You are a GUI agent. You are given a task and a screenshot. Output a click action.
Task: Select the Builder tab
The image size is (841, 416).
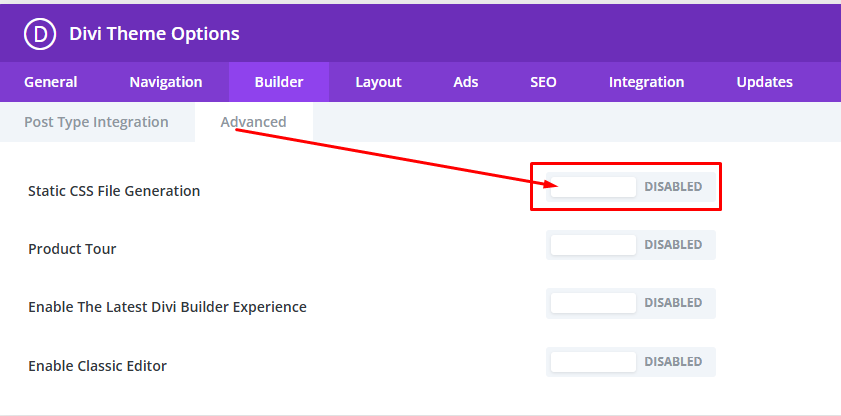pos(279,82)
